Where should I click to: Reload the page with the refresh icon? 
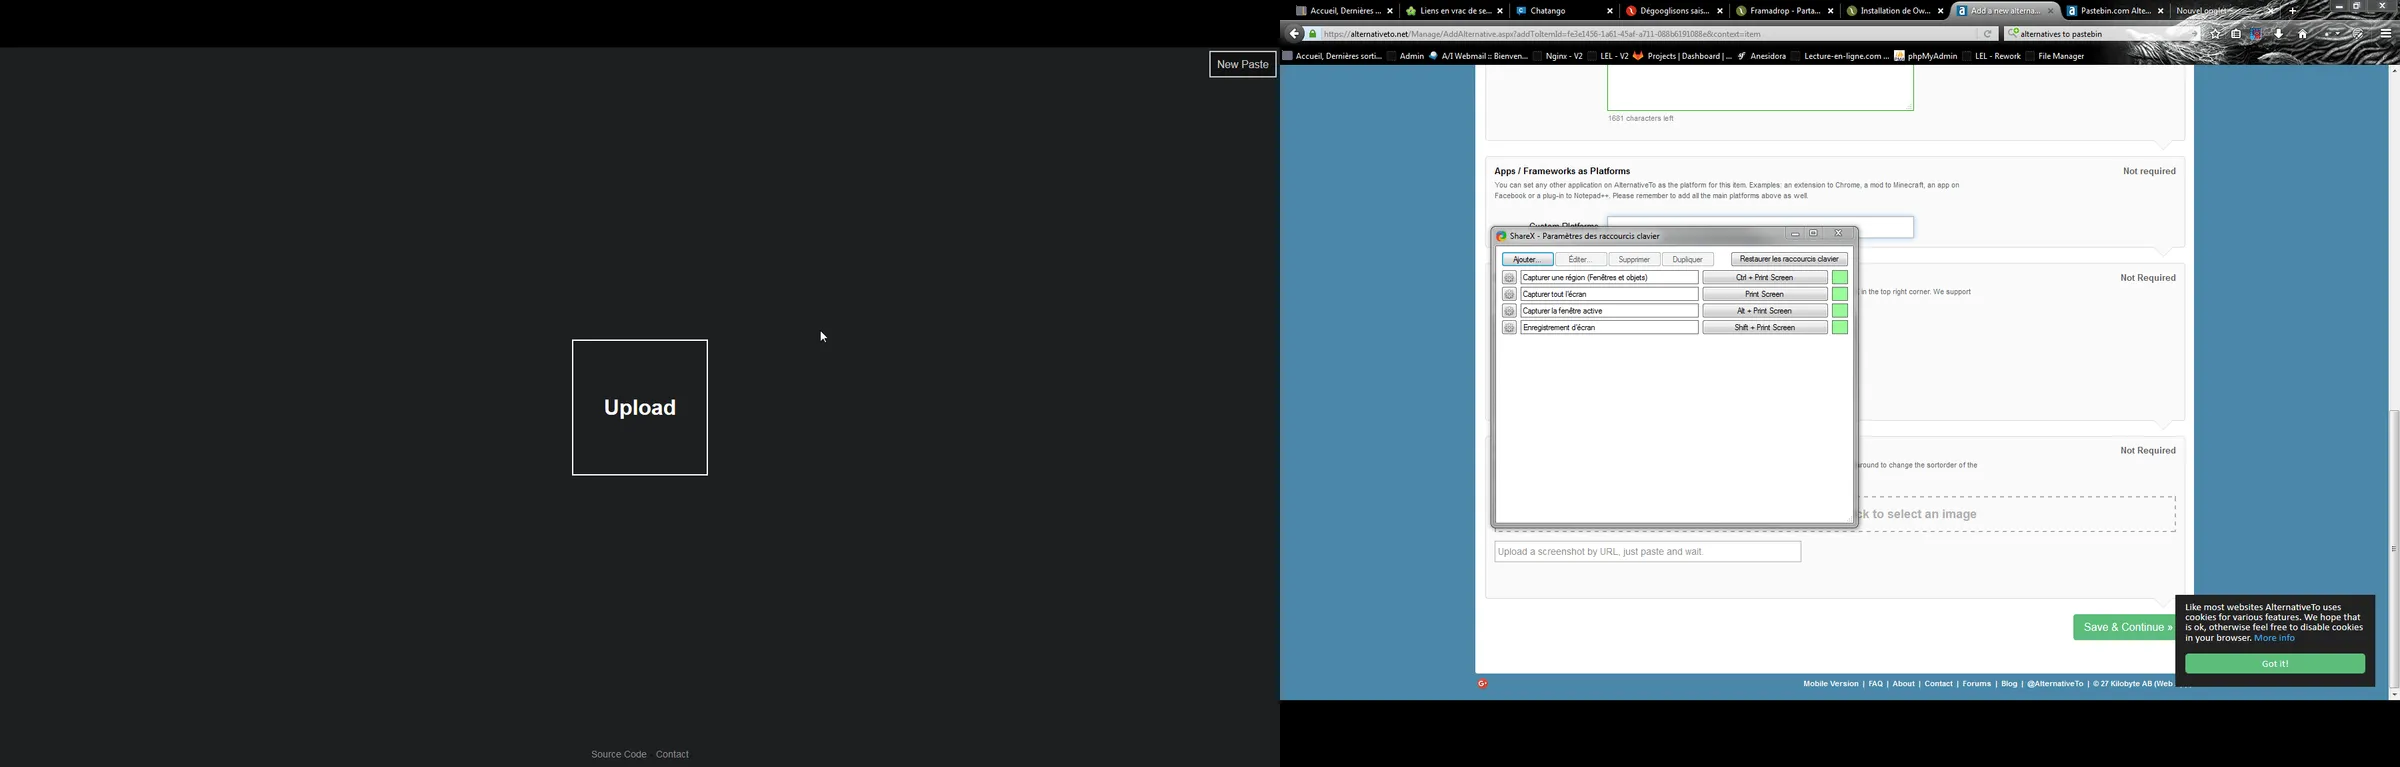[1988, 34]
